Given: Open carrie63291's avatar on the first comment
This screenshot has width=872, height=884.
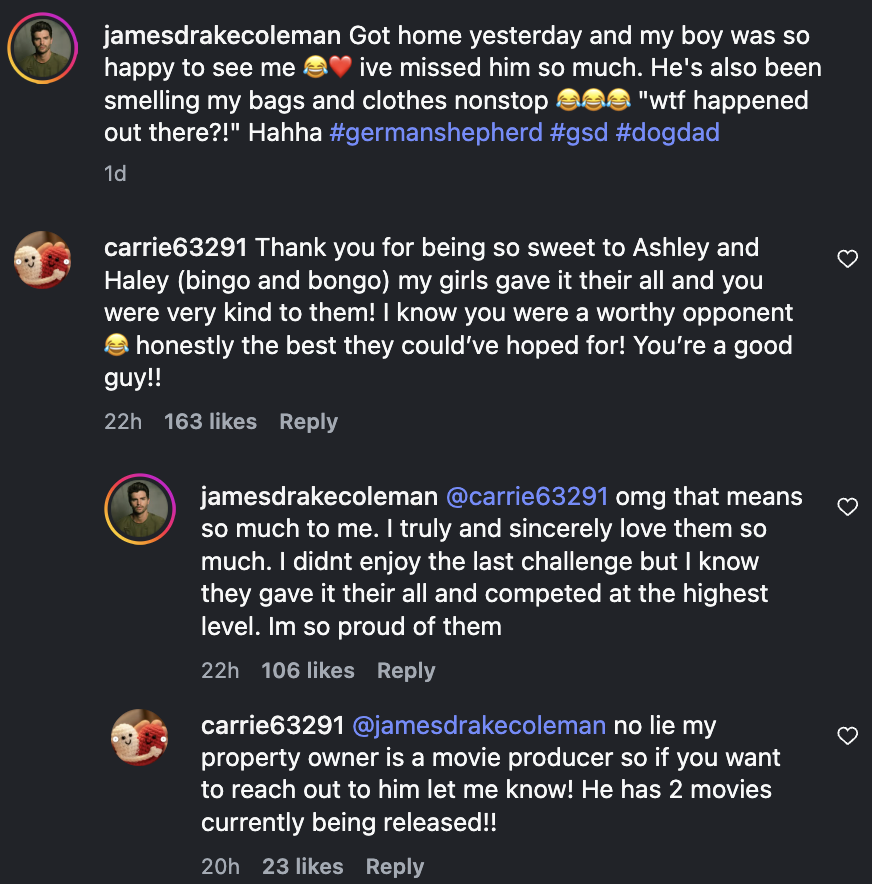Looking at the screenshot, I should click(42, 259).
